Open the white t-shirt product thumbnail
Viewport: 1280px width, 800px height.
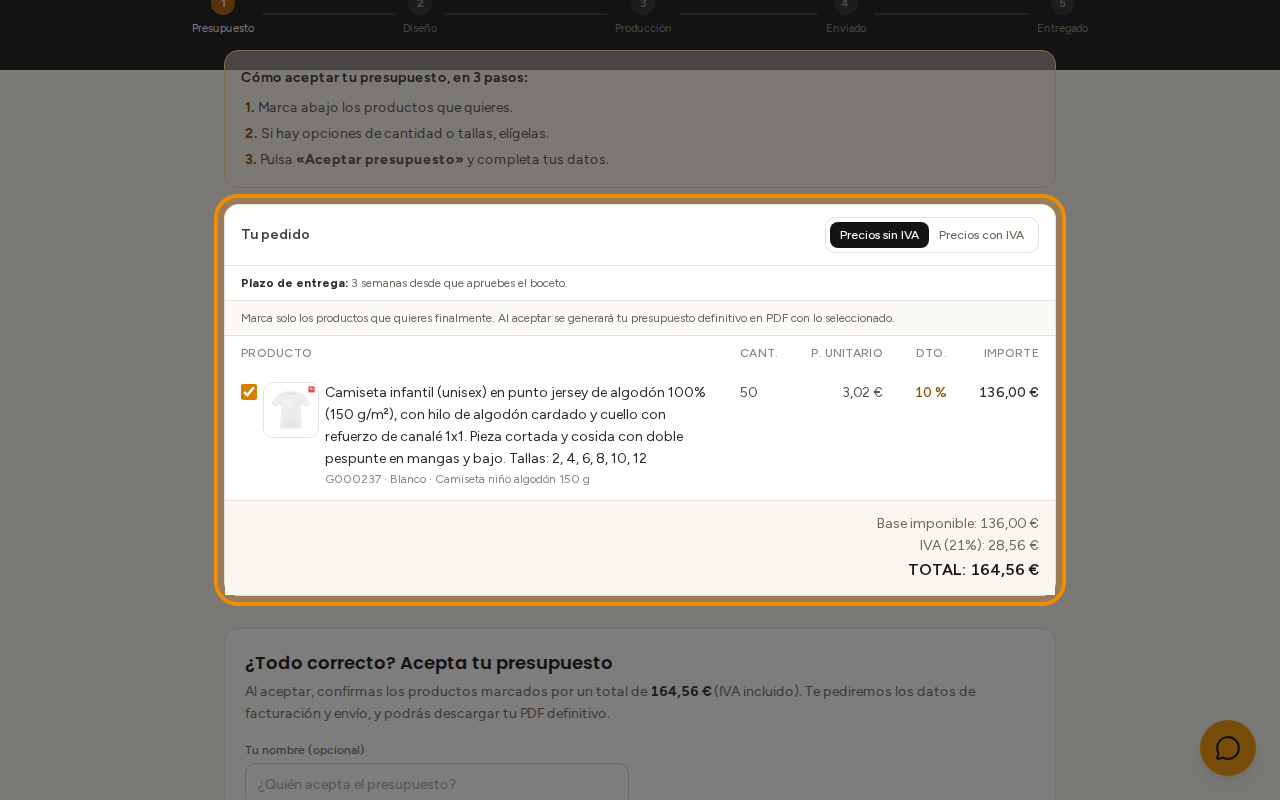click(291, 410)
